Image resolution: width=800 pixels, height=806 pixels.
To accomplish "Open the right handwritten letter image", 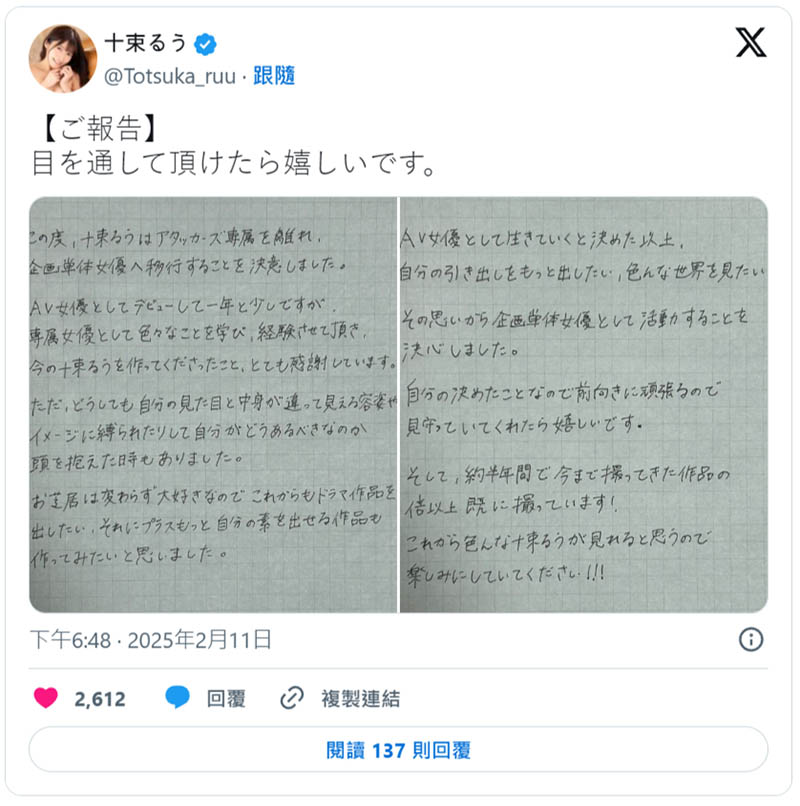I will pos(584,405).
